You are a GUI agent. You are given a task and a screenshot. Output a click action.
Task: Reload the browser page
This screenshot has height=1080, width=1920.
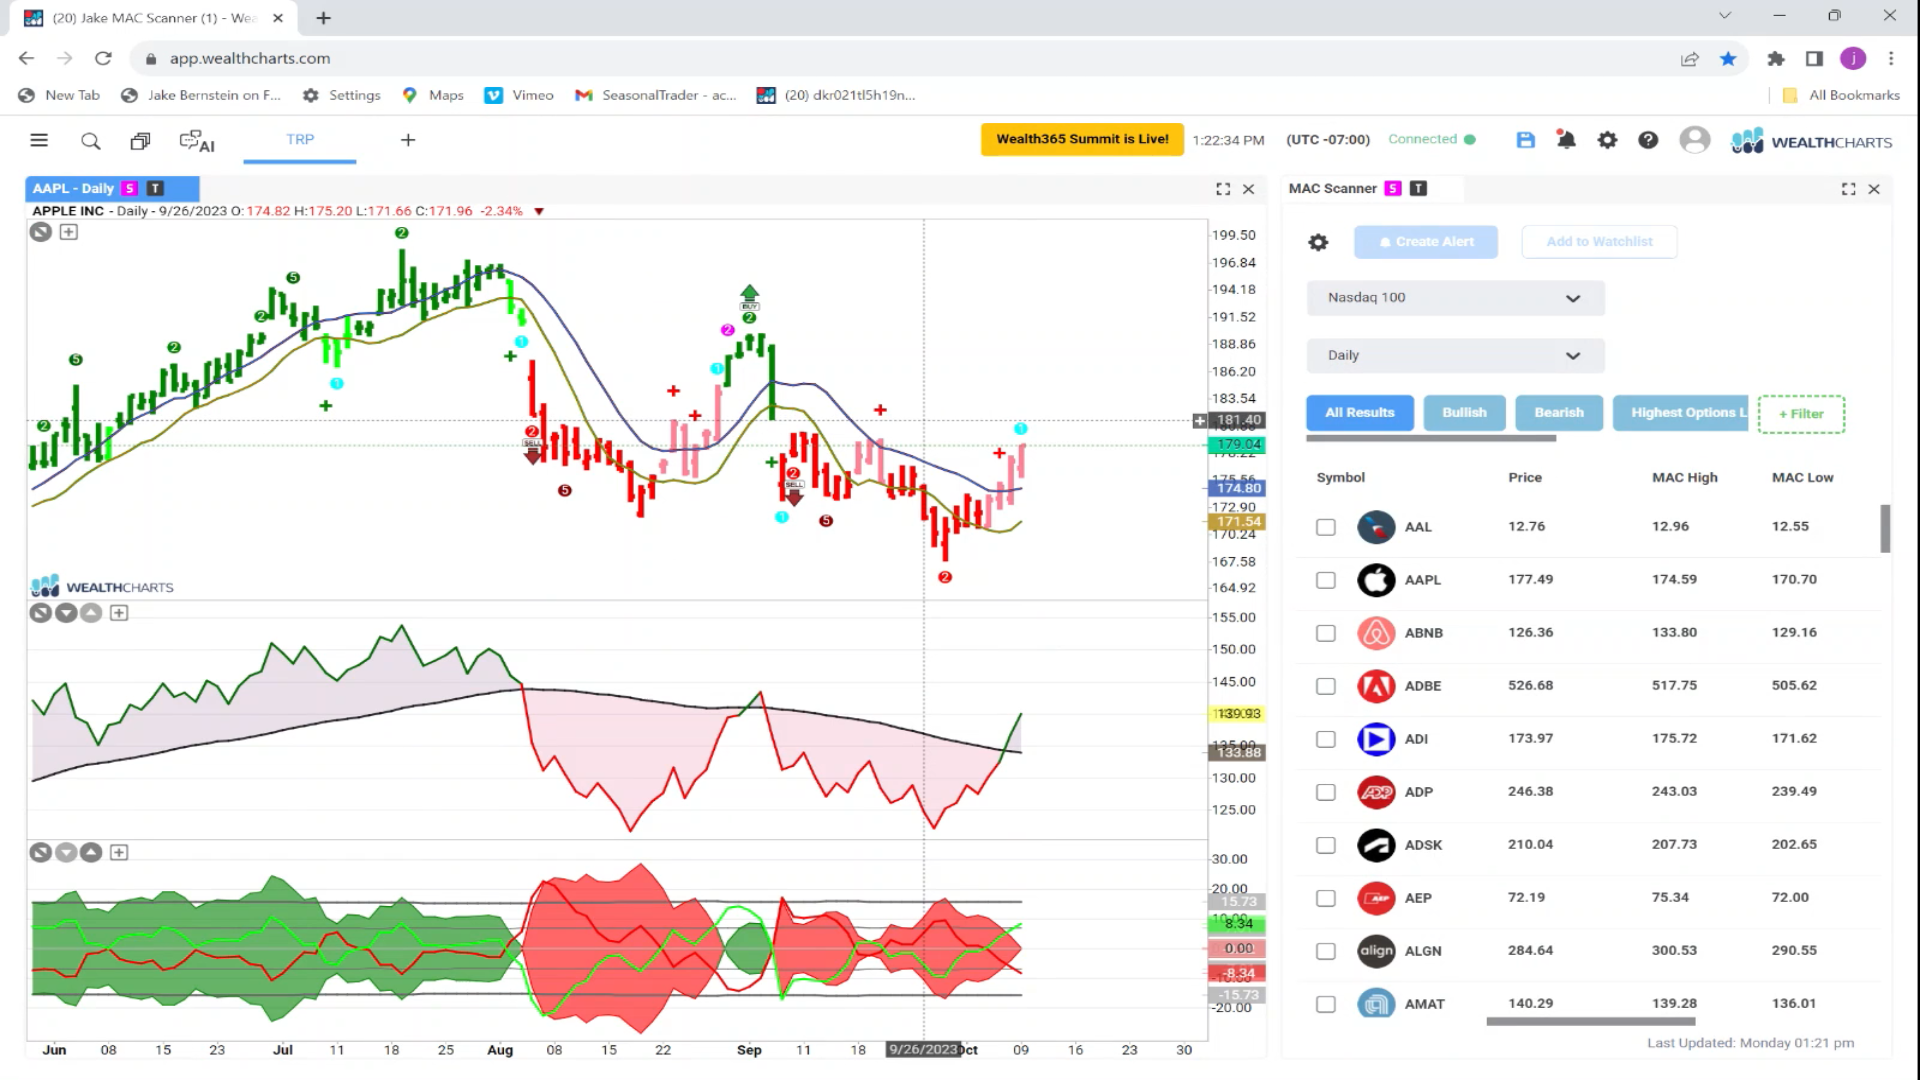coord(103,59)
